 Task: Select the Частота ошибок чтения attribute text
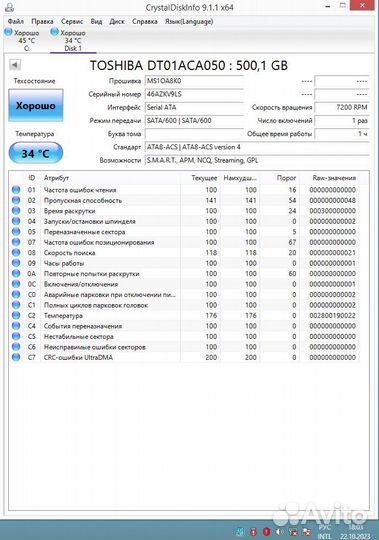tap(80, 190)
